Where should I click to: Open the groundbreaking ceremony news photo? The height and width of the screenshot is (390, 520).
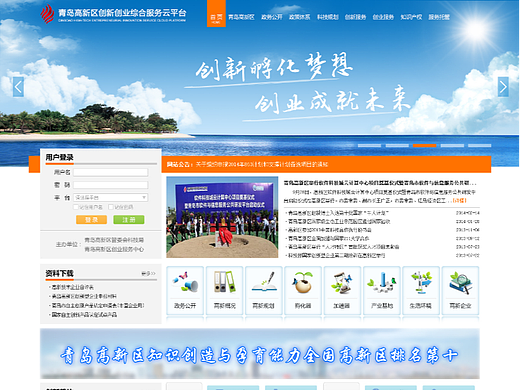pos(222,217)
